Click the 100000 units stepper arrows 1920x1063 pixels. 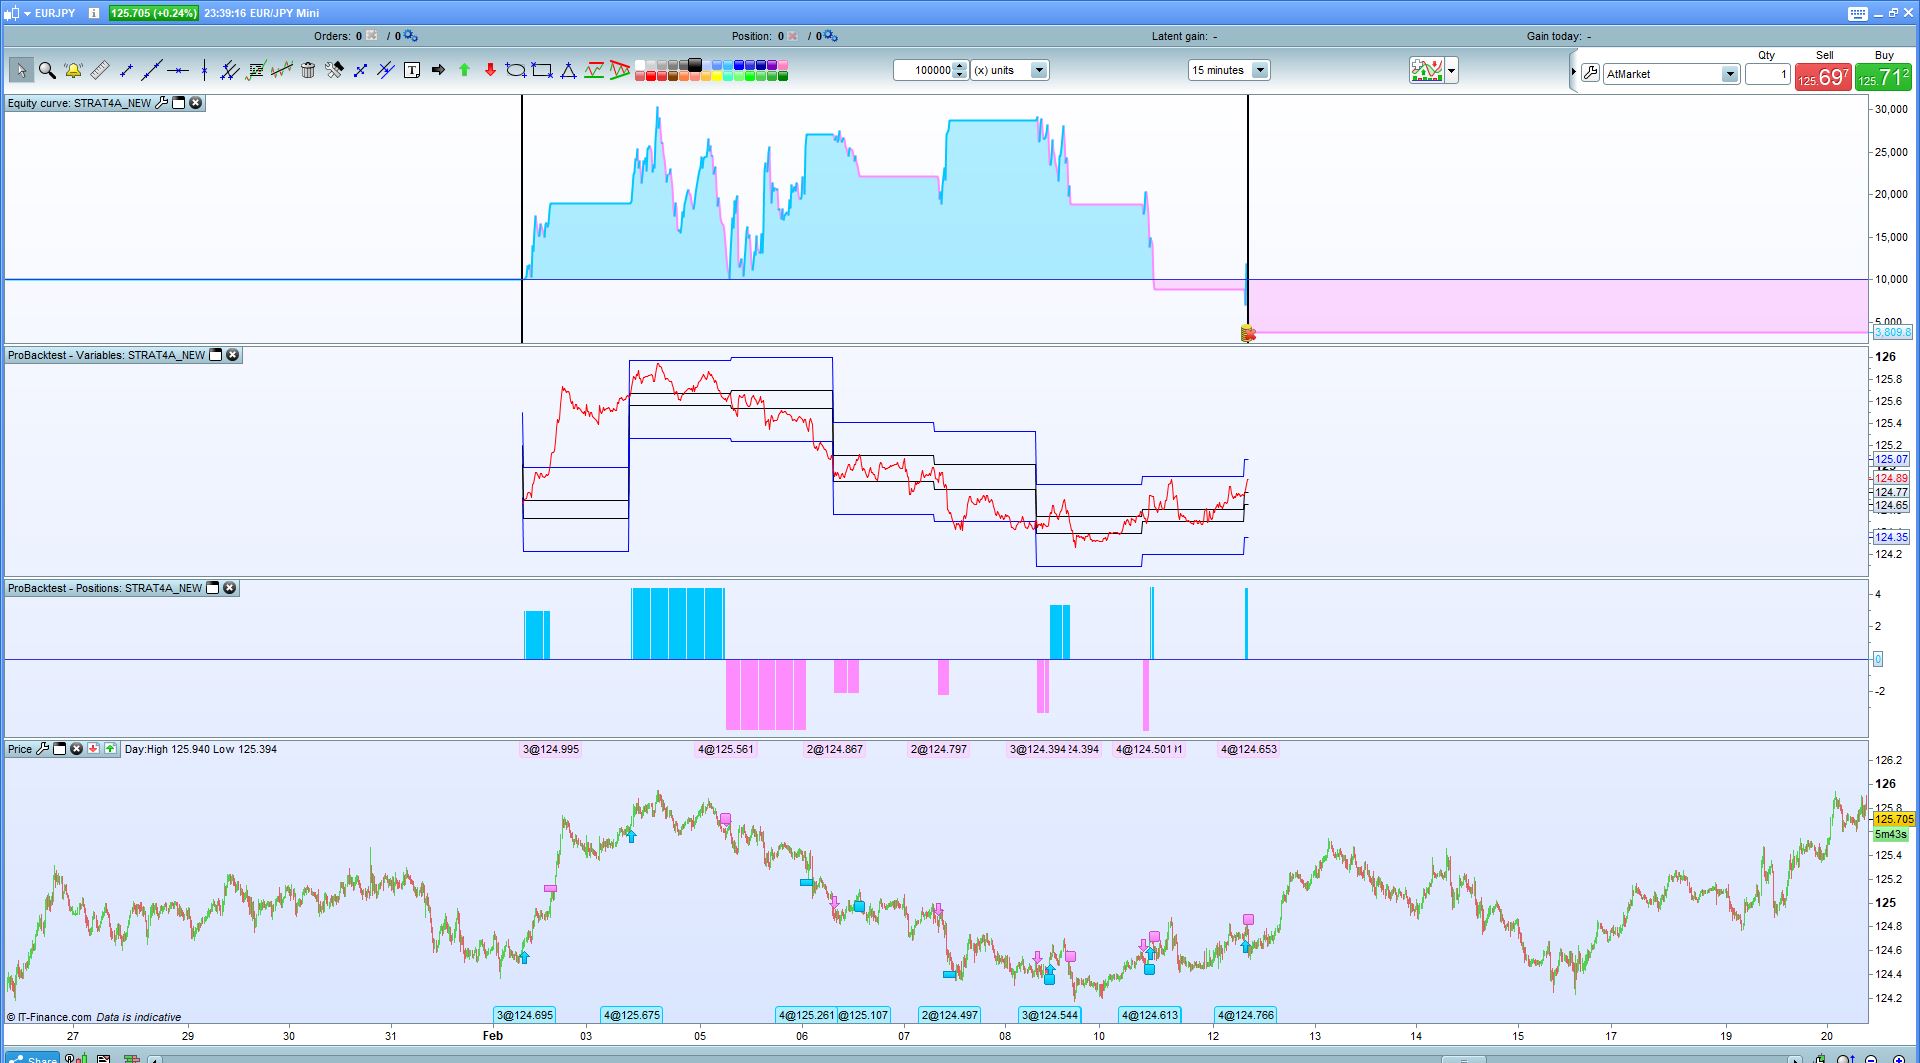[x=960, y=70]
